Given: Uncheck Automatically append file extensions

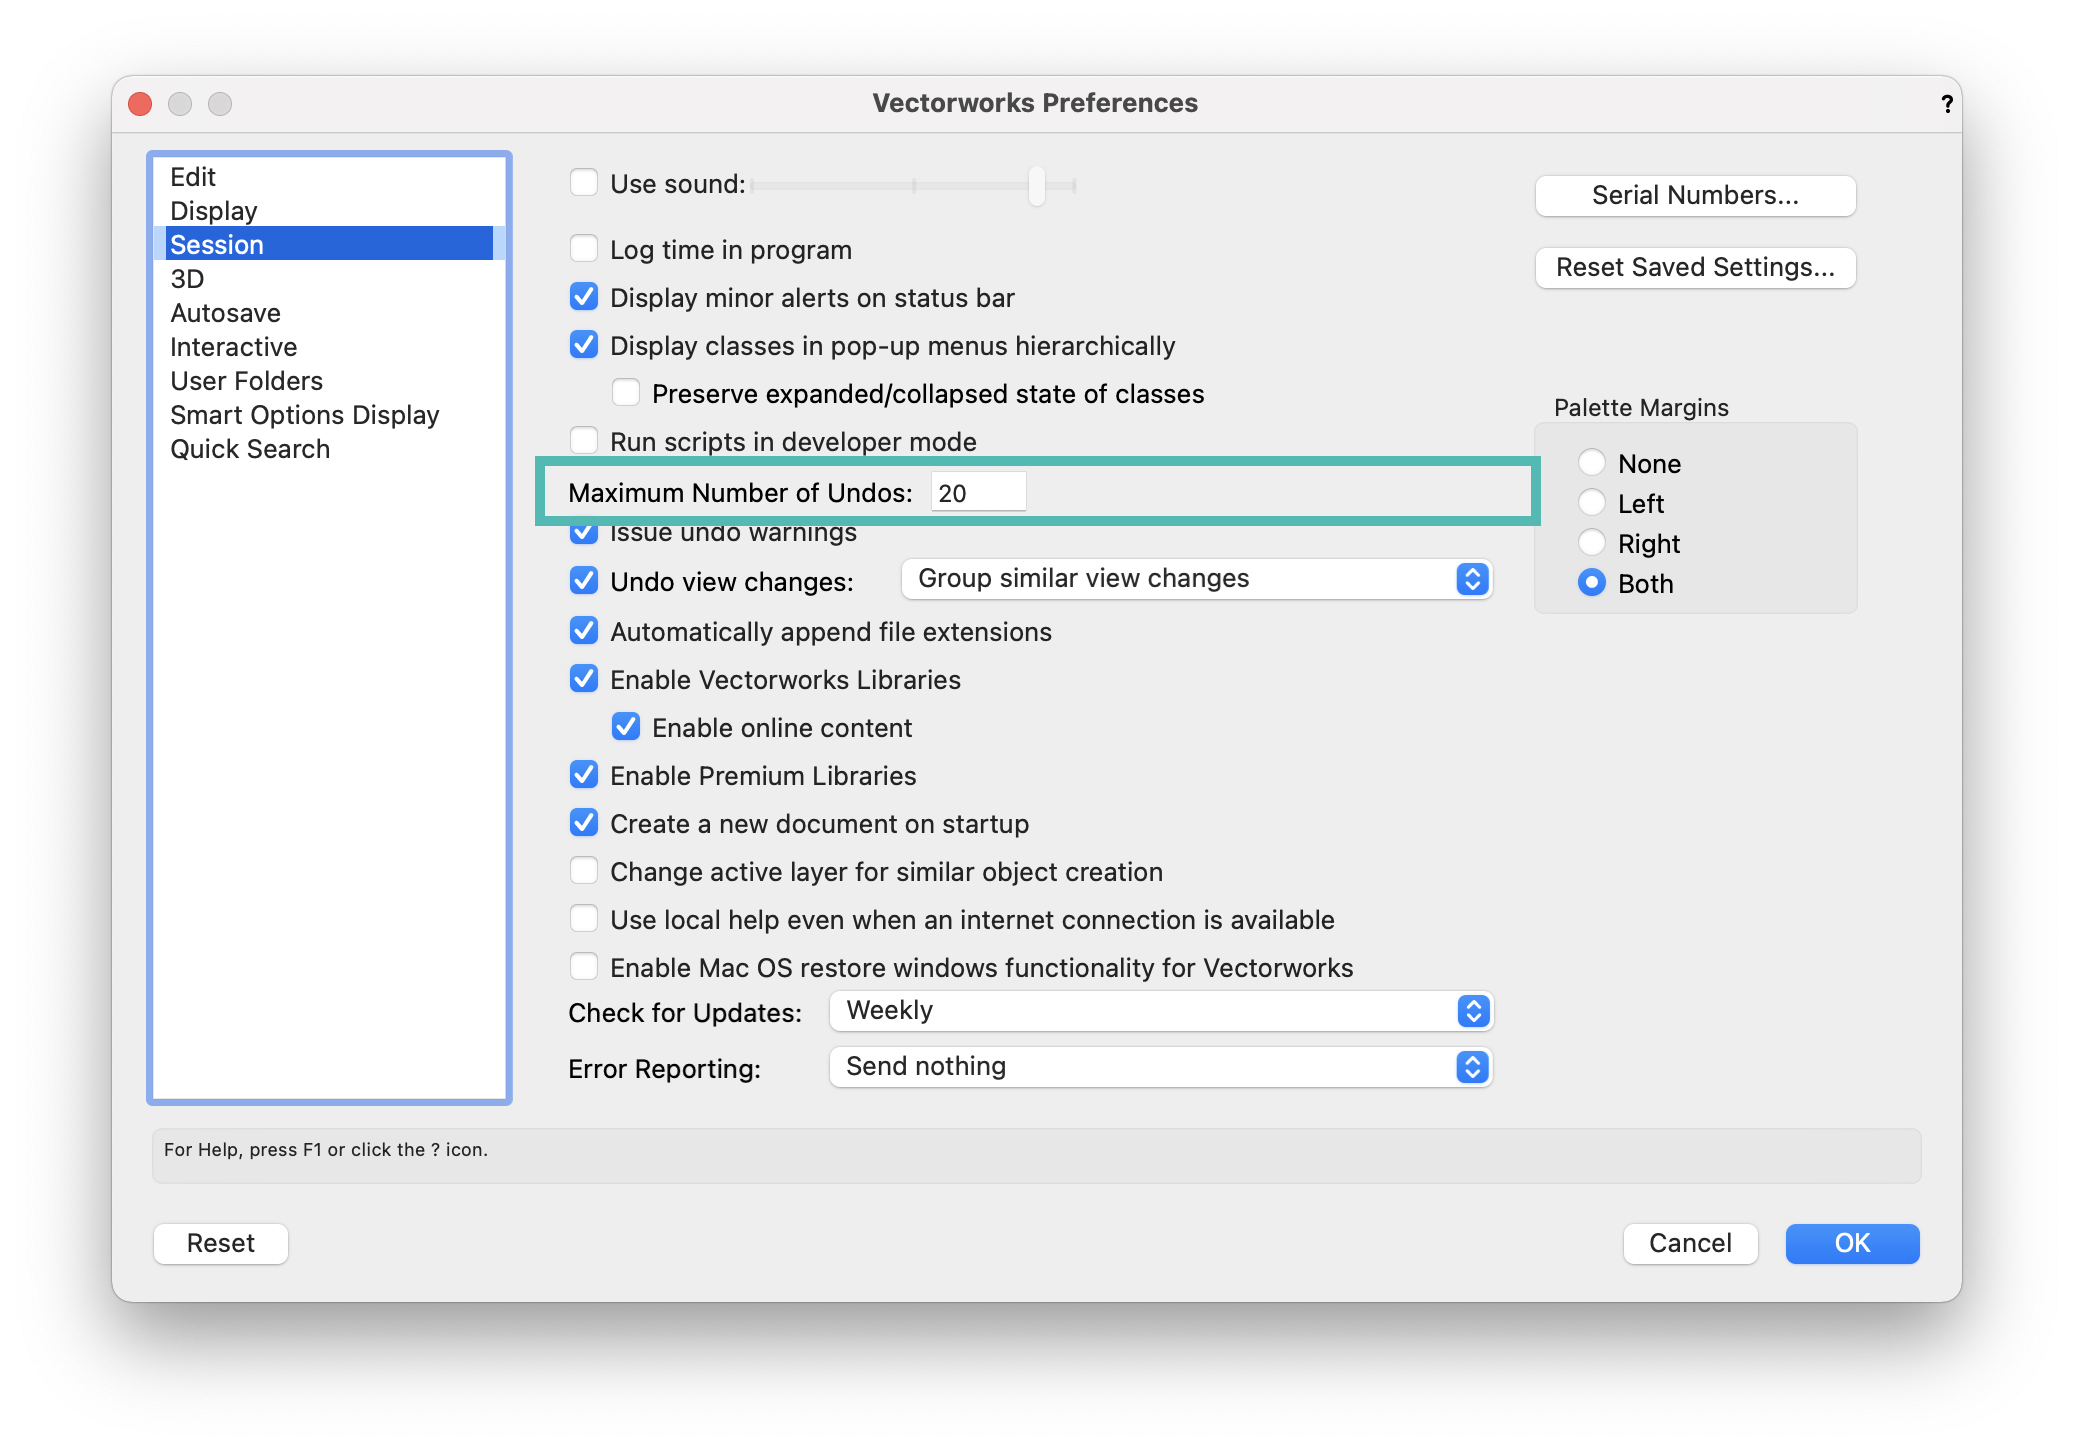Looking at the screenshot, I should [584, 631].
